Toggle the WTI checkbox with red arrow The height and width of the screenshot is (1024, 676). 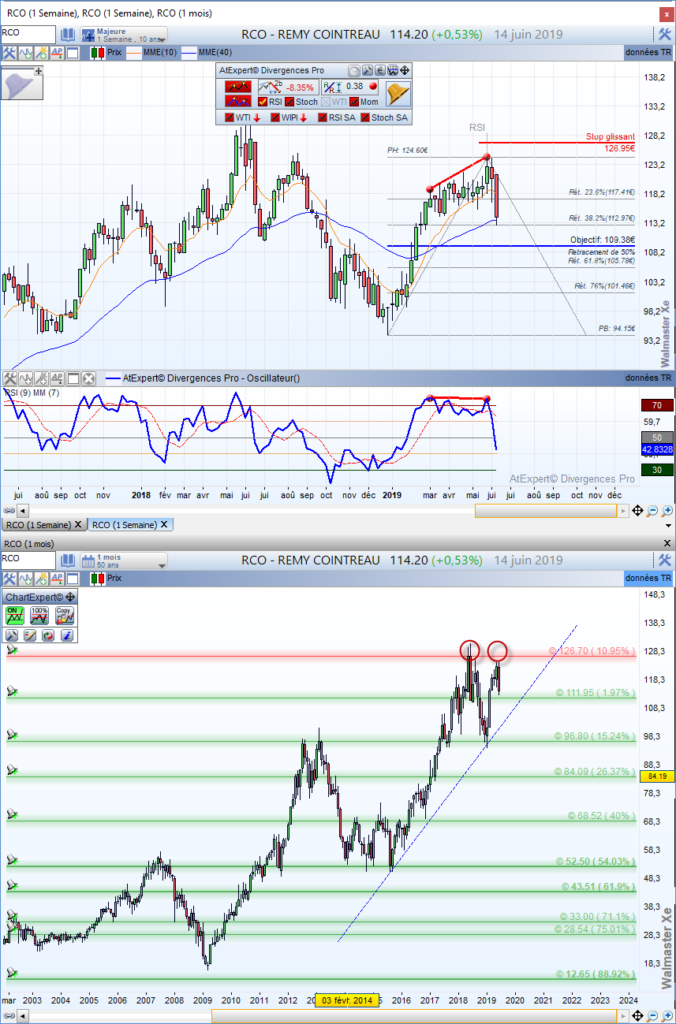(x=229, y=118)
